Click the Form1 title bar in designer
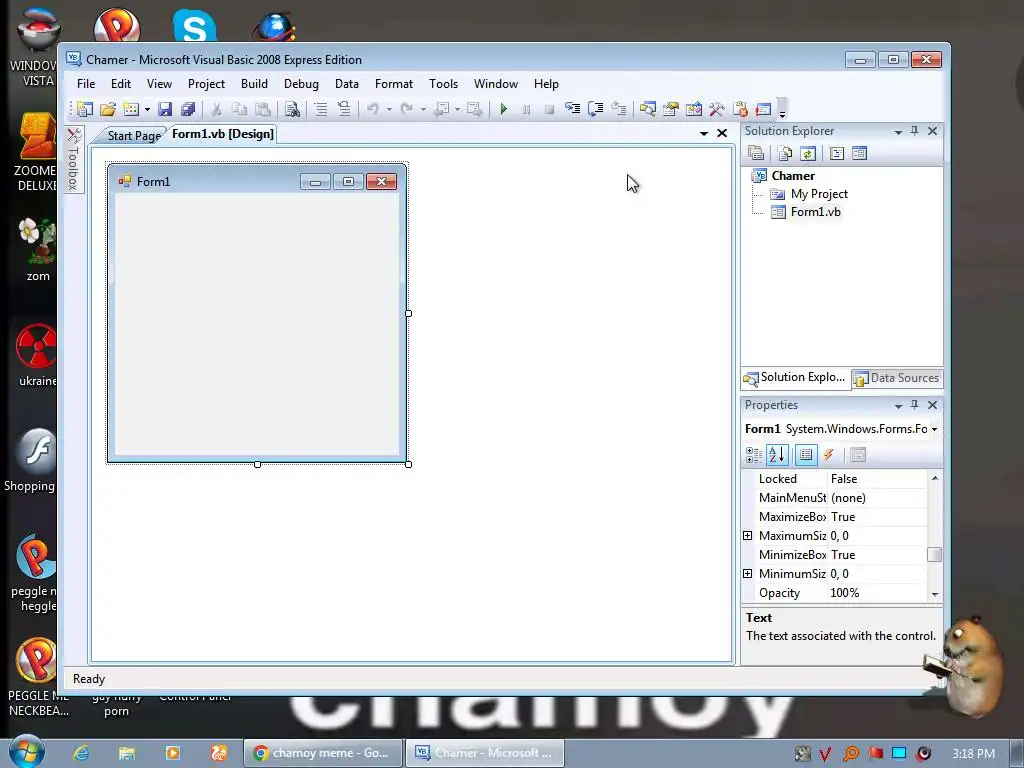 [x=257, y=181]
